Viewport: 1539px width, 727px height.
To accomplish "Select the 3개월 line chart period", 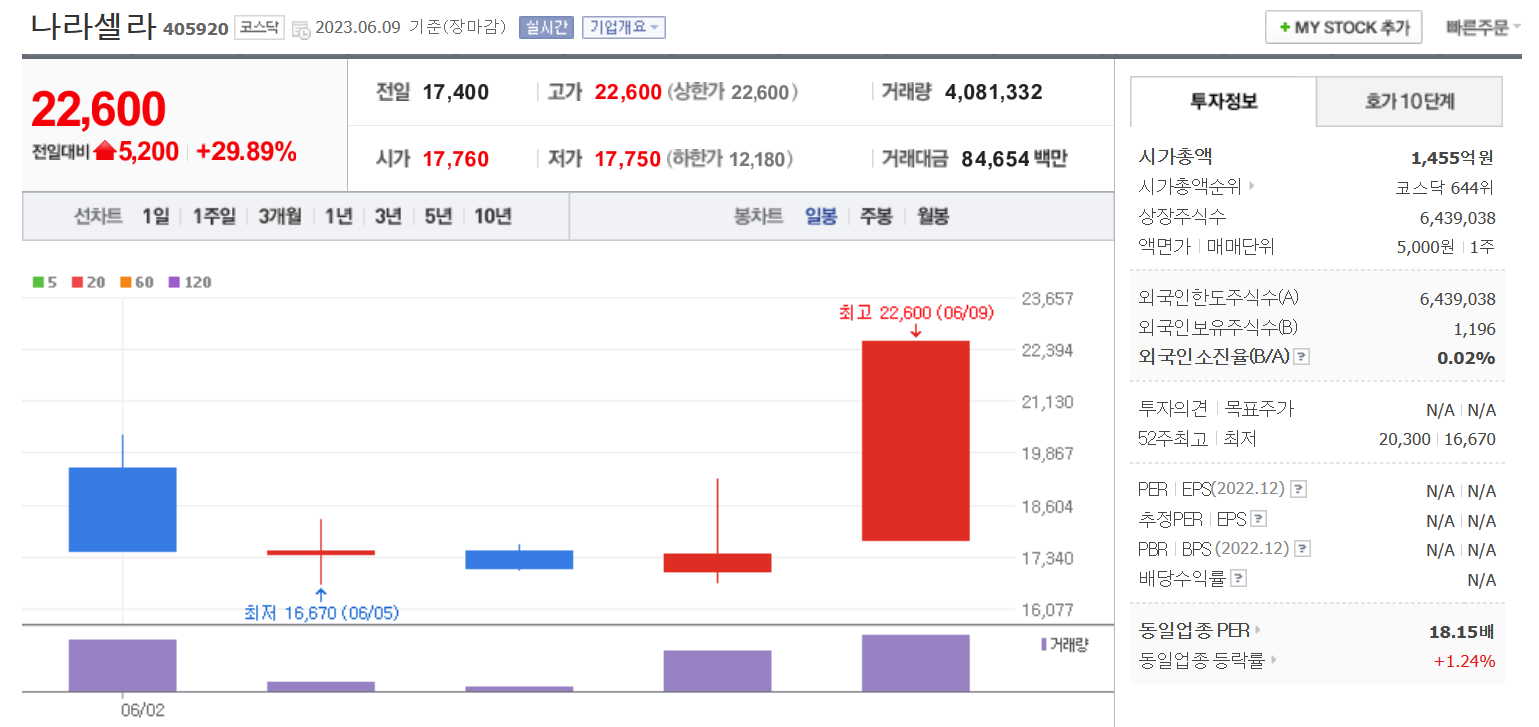I will tap(280, 216).
